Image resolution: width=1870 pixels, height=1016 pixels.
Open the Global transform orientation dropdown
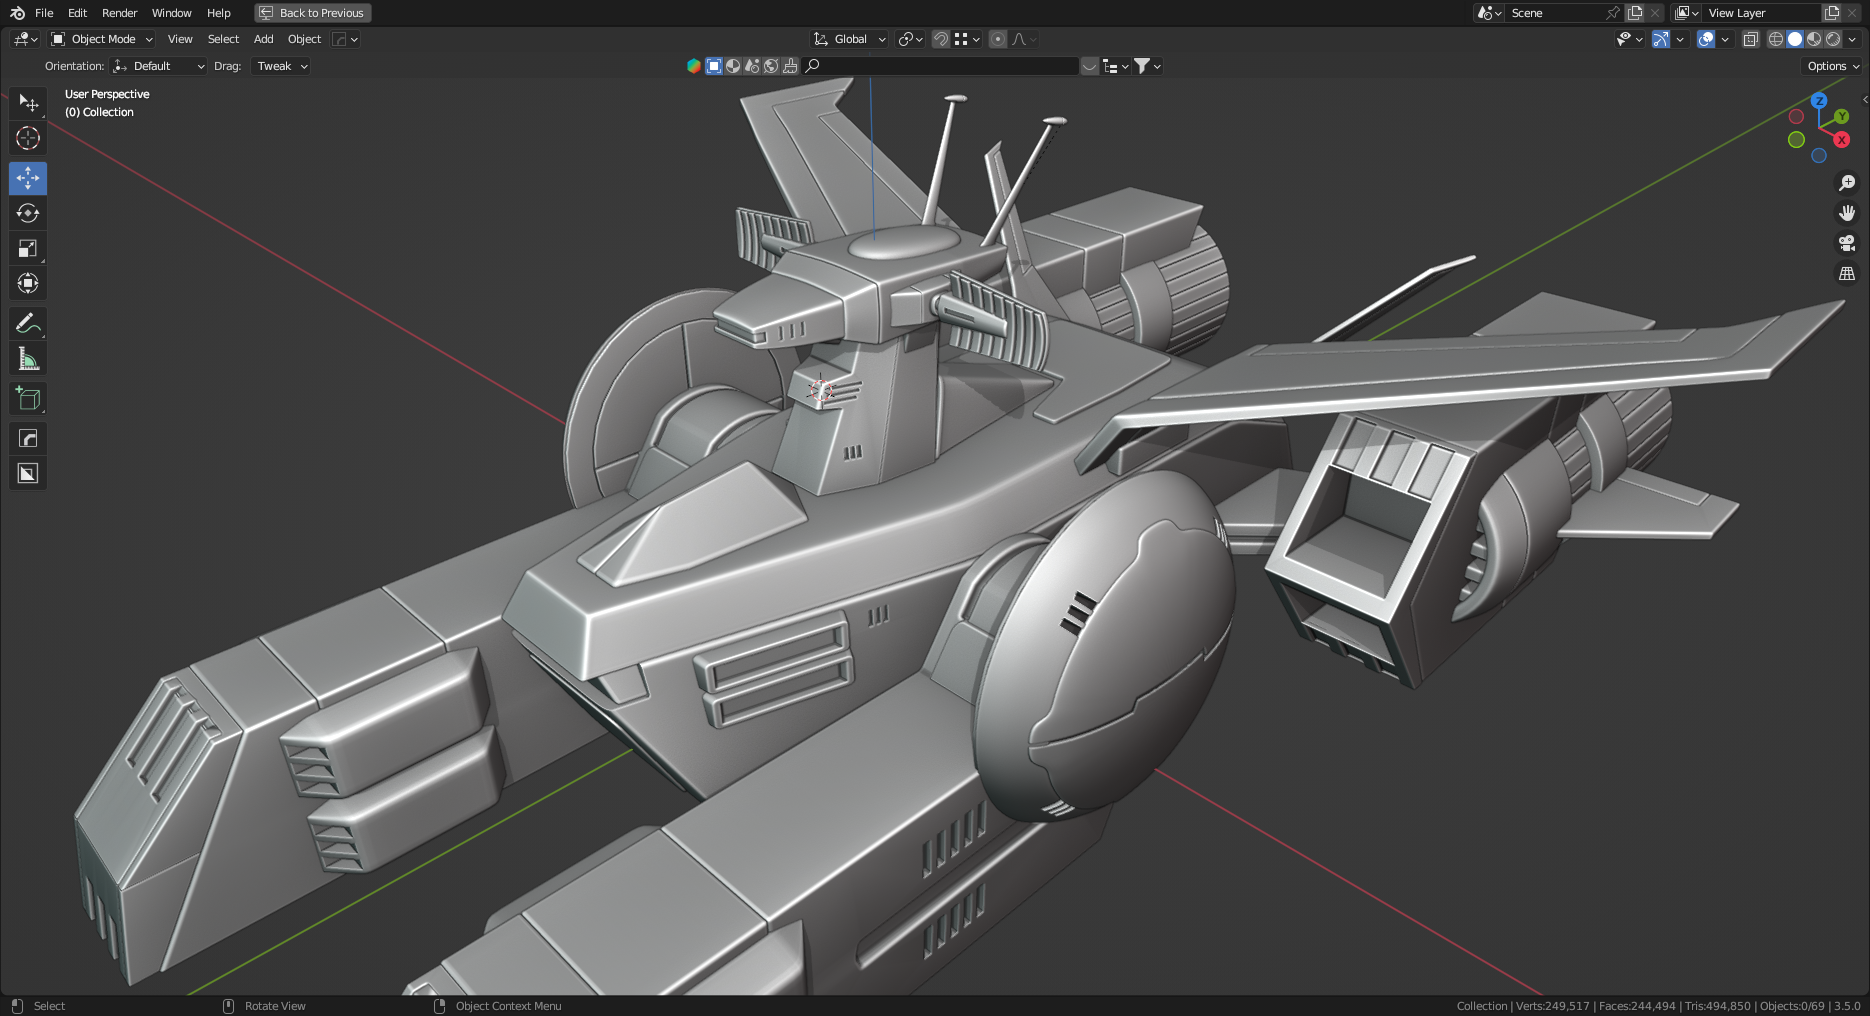(850, 39)
